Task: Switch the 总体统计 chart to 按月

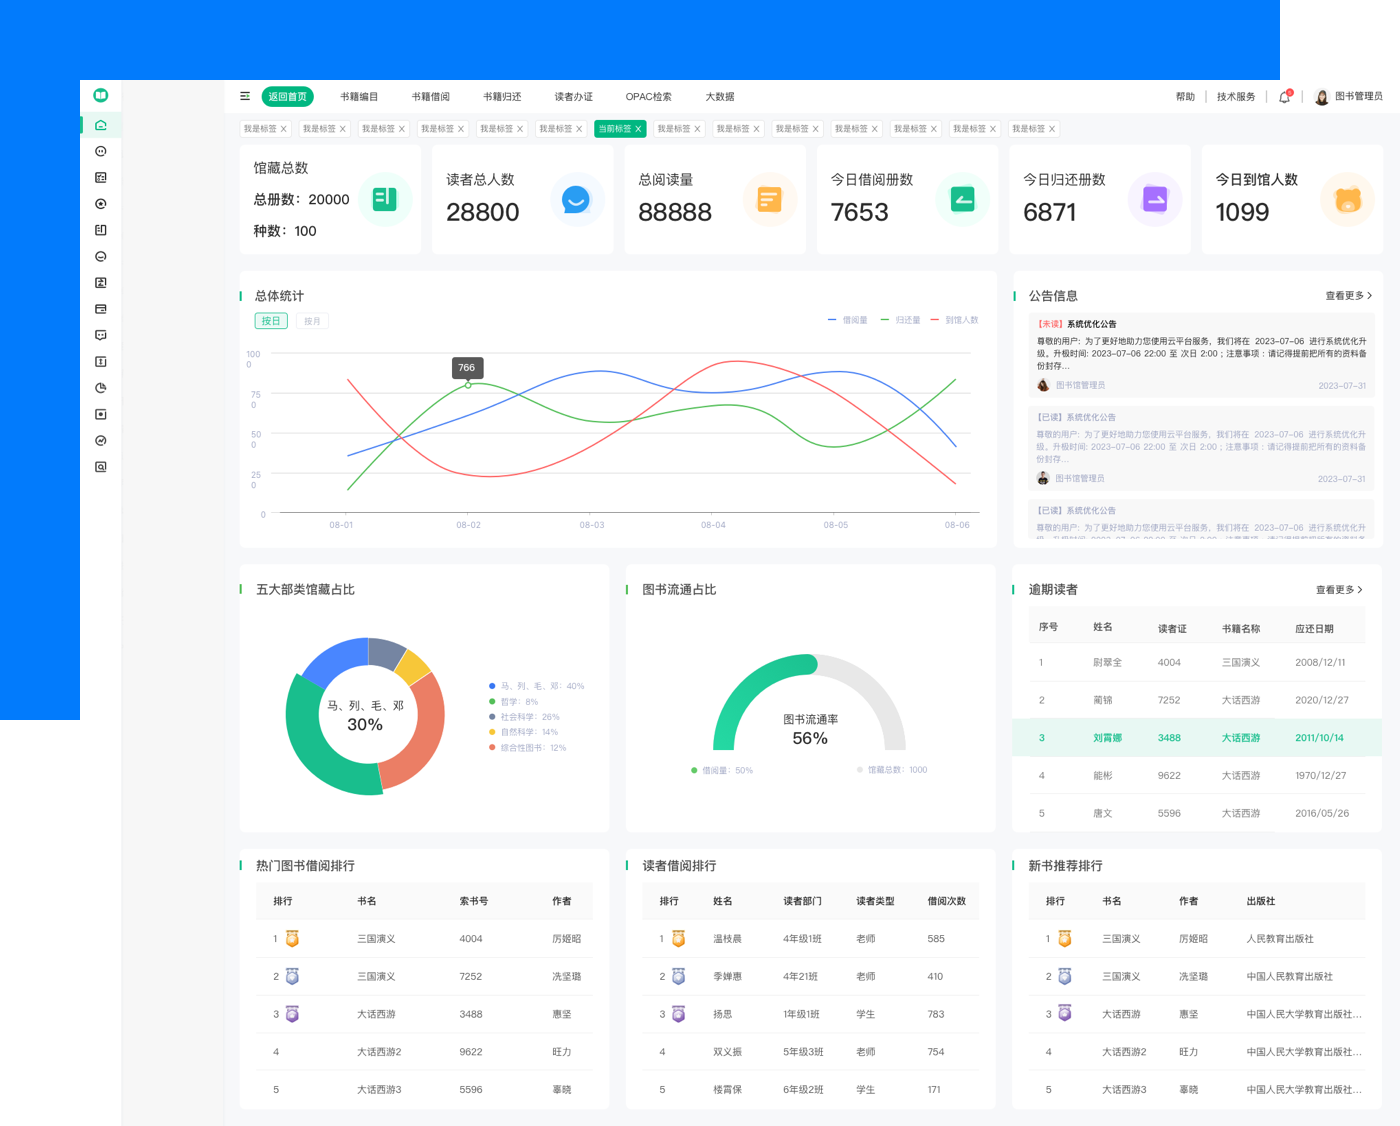Action: (x=312, y=321)
